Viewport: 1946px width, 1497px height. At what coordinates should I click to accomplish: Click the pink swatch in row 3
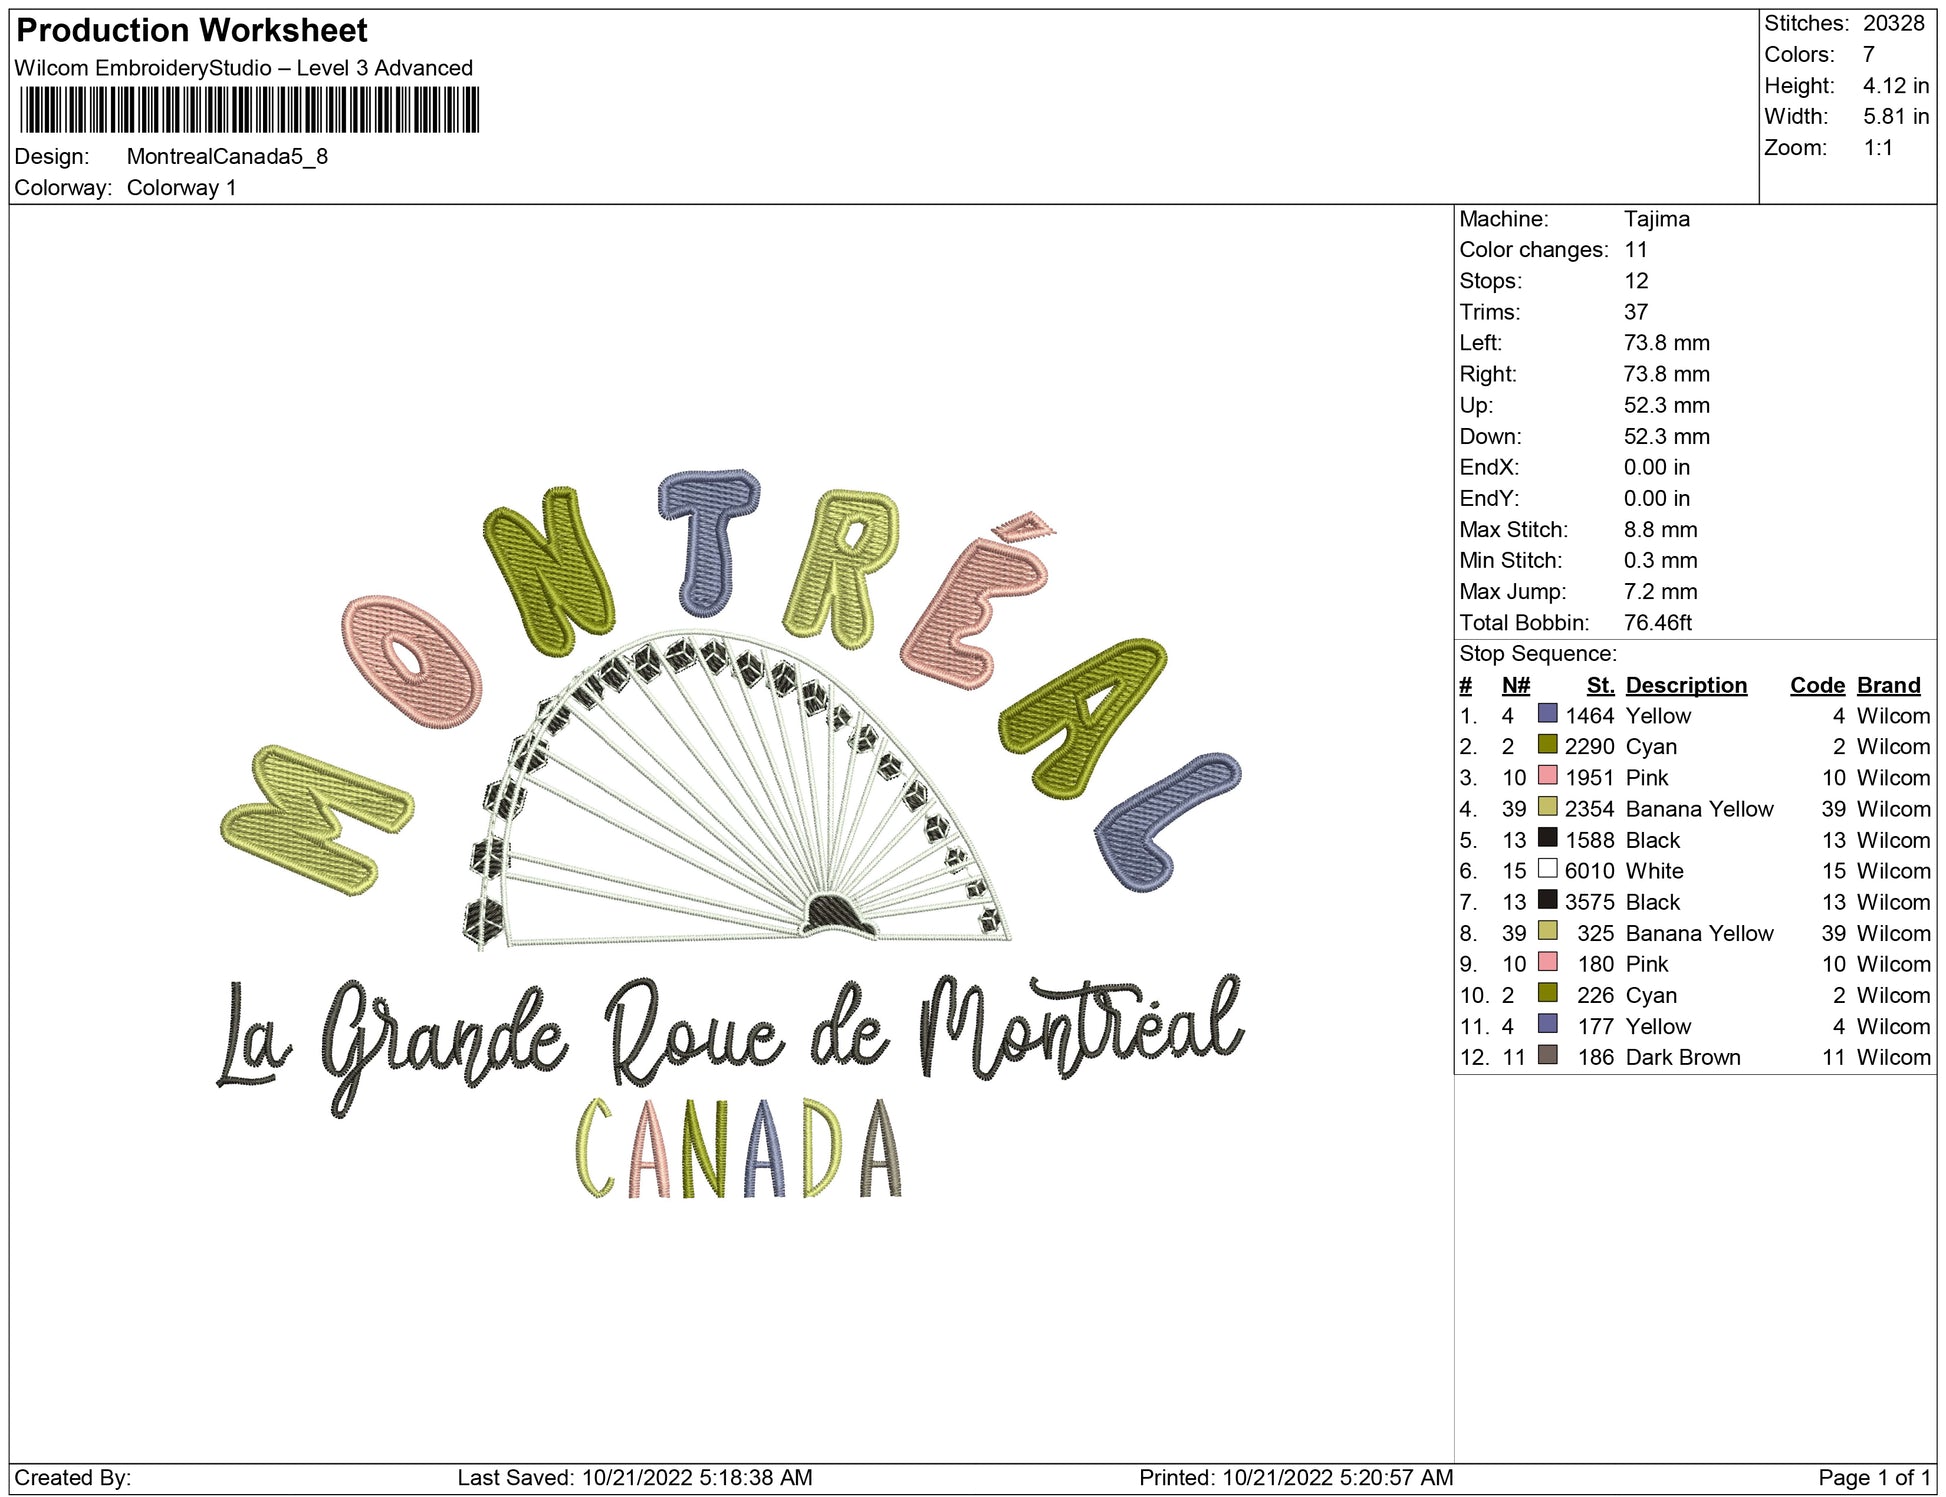[x=1547, y=776]
